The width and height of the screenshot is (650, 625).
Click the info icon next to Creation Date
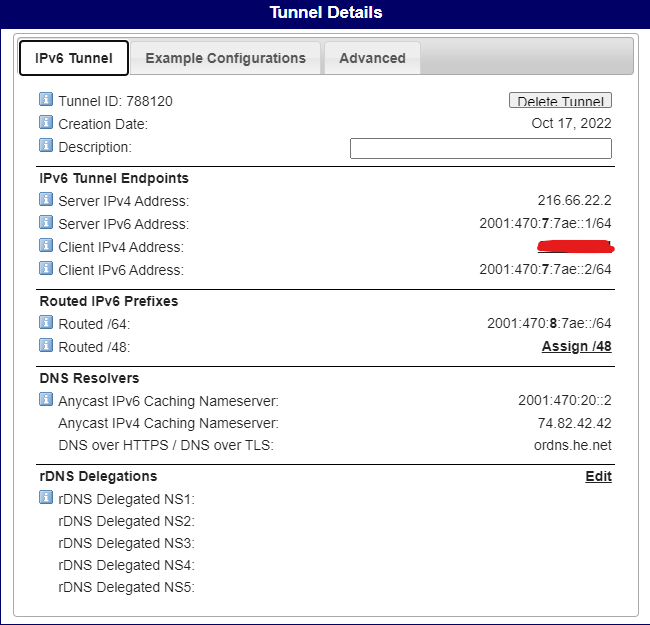point(46,123)
